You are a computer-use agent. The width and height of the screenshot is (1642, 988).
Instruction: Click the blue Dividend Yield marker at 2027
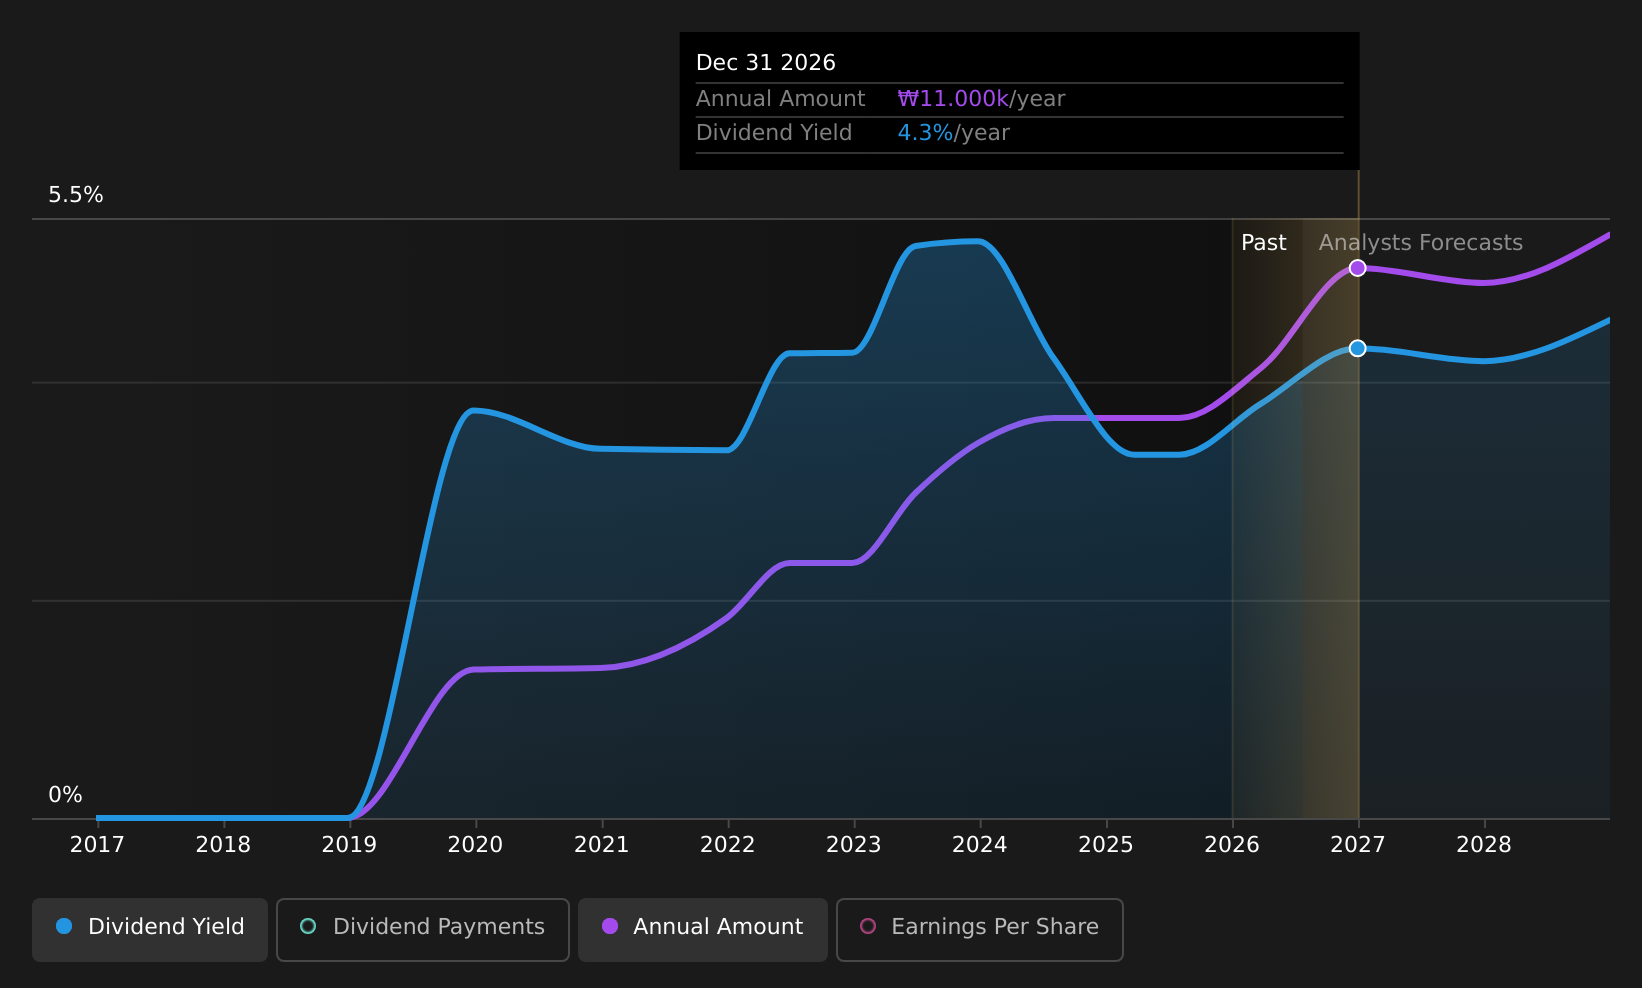pos(1357,348)
